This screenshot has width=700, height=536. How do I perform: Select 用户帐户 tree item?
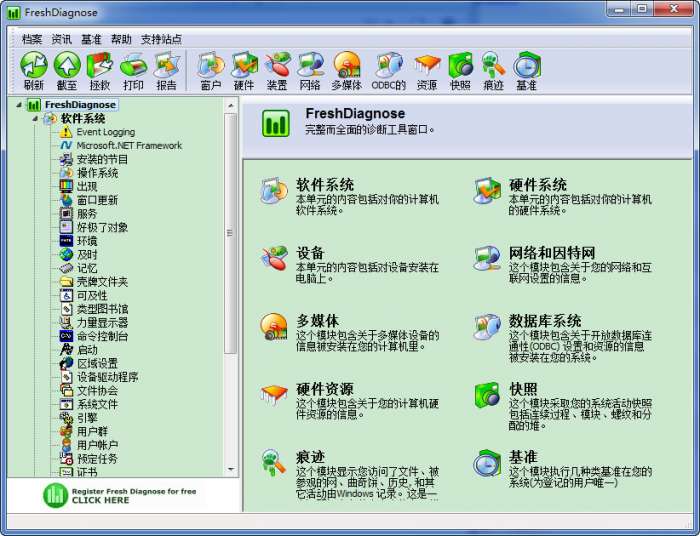coord(98,445)
